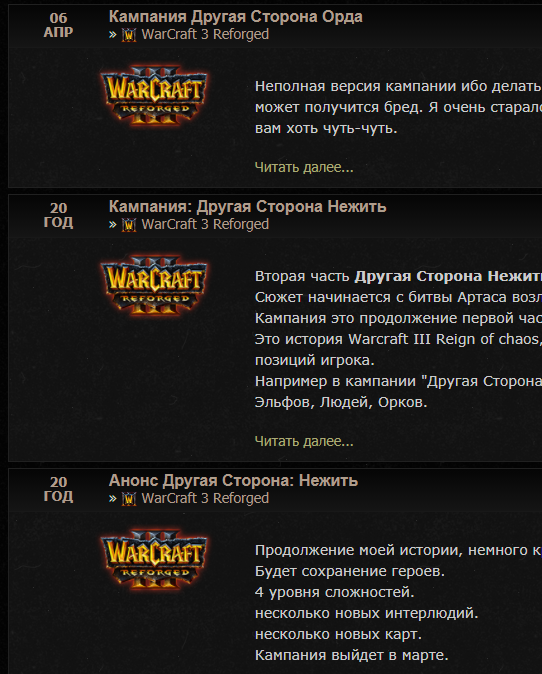Open the Reforged logo of Кампания Нежить post
Screen dimensions: 542x674
[x=154, y=285]
